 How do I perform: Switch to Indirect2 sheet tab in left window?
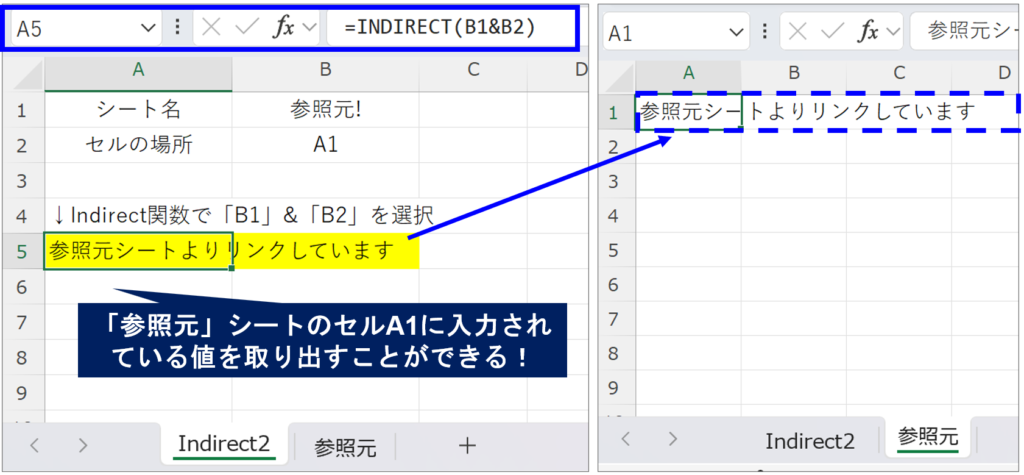(224, 445)
